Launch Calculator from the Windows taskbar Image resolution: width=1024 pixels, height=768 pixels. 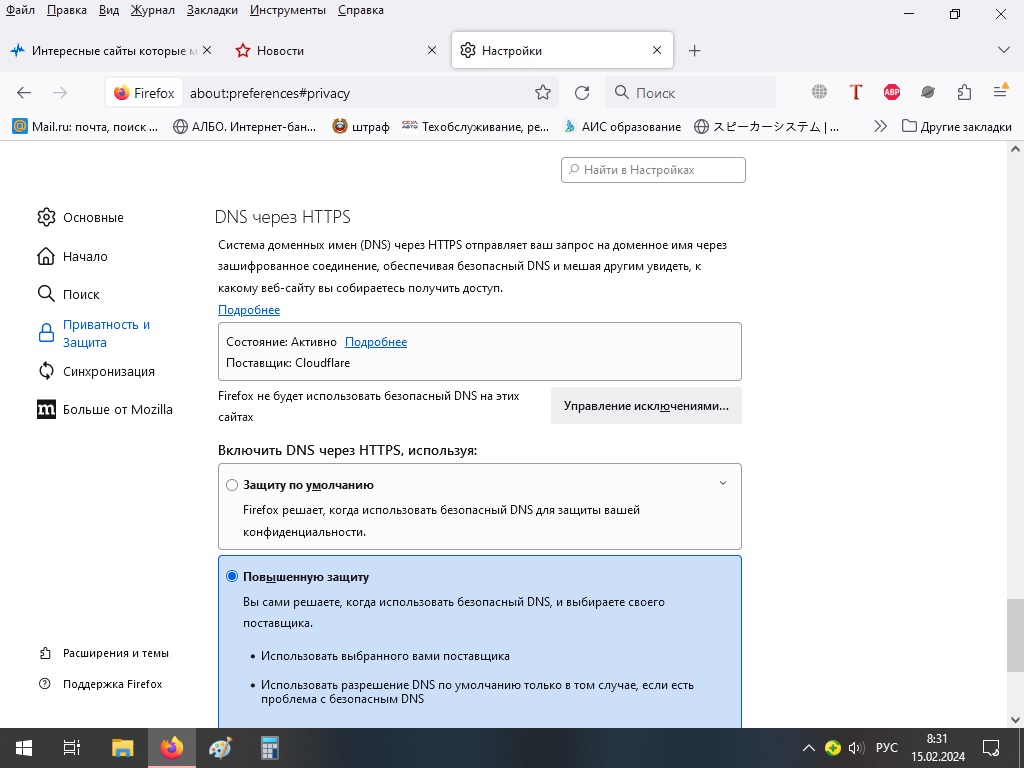(269, 748)
